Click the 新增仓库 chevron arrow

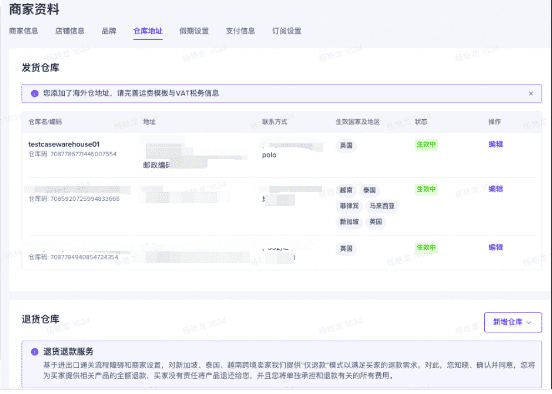pos(528,322)
